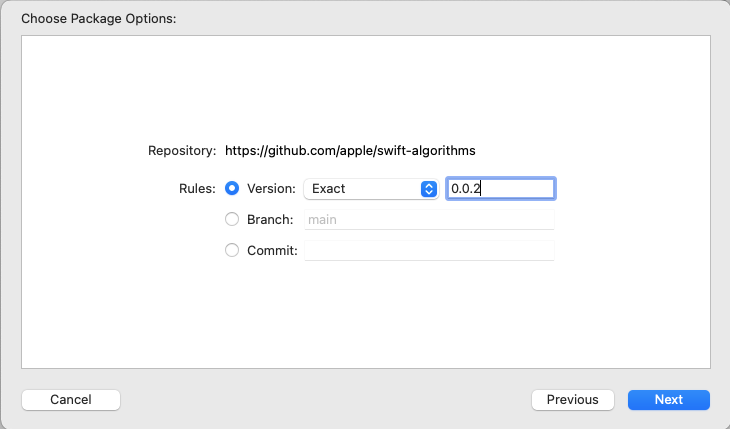Click the Branch text field with main placeholder
The image size is (730, 429).
(x=429, y=219)
